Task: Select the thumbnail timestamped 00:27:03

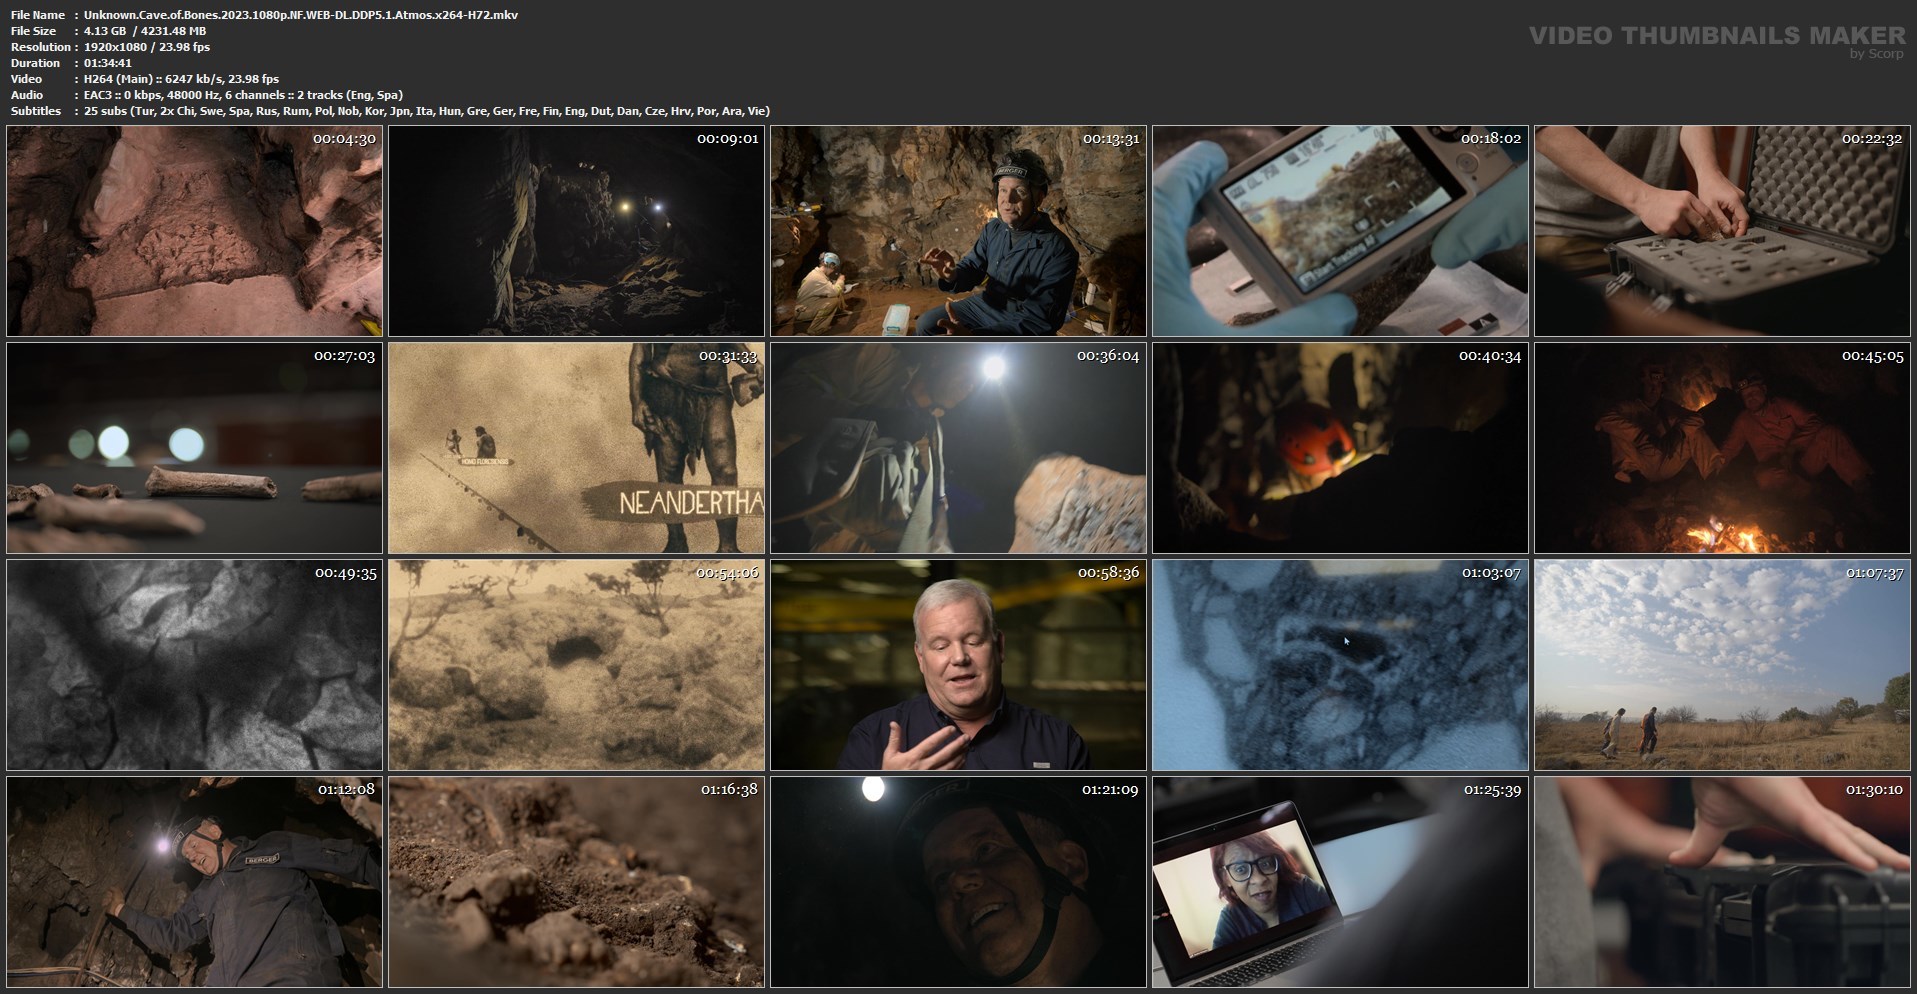Action: coord(194,448)
